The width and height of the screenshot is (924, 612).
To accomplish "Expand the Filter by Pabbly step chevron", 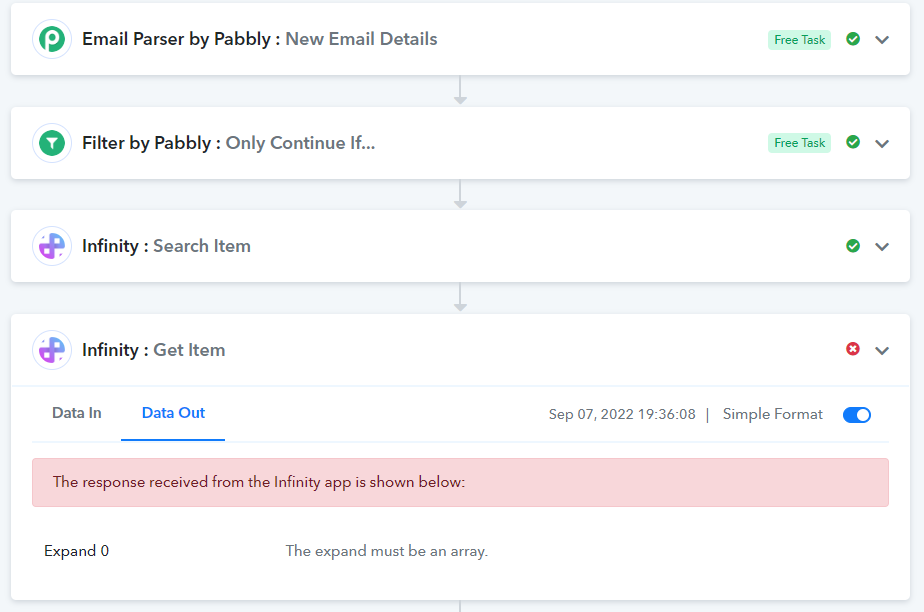I will coord(882,143).
